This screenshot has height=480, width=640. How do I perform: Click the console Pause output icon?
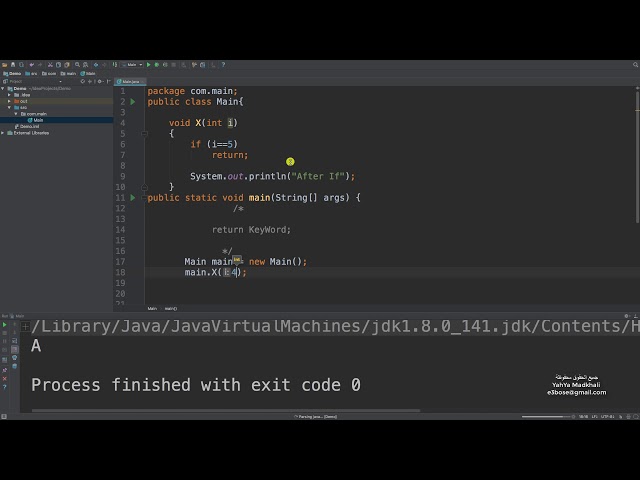(x=4, y=341)
